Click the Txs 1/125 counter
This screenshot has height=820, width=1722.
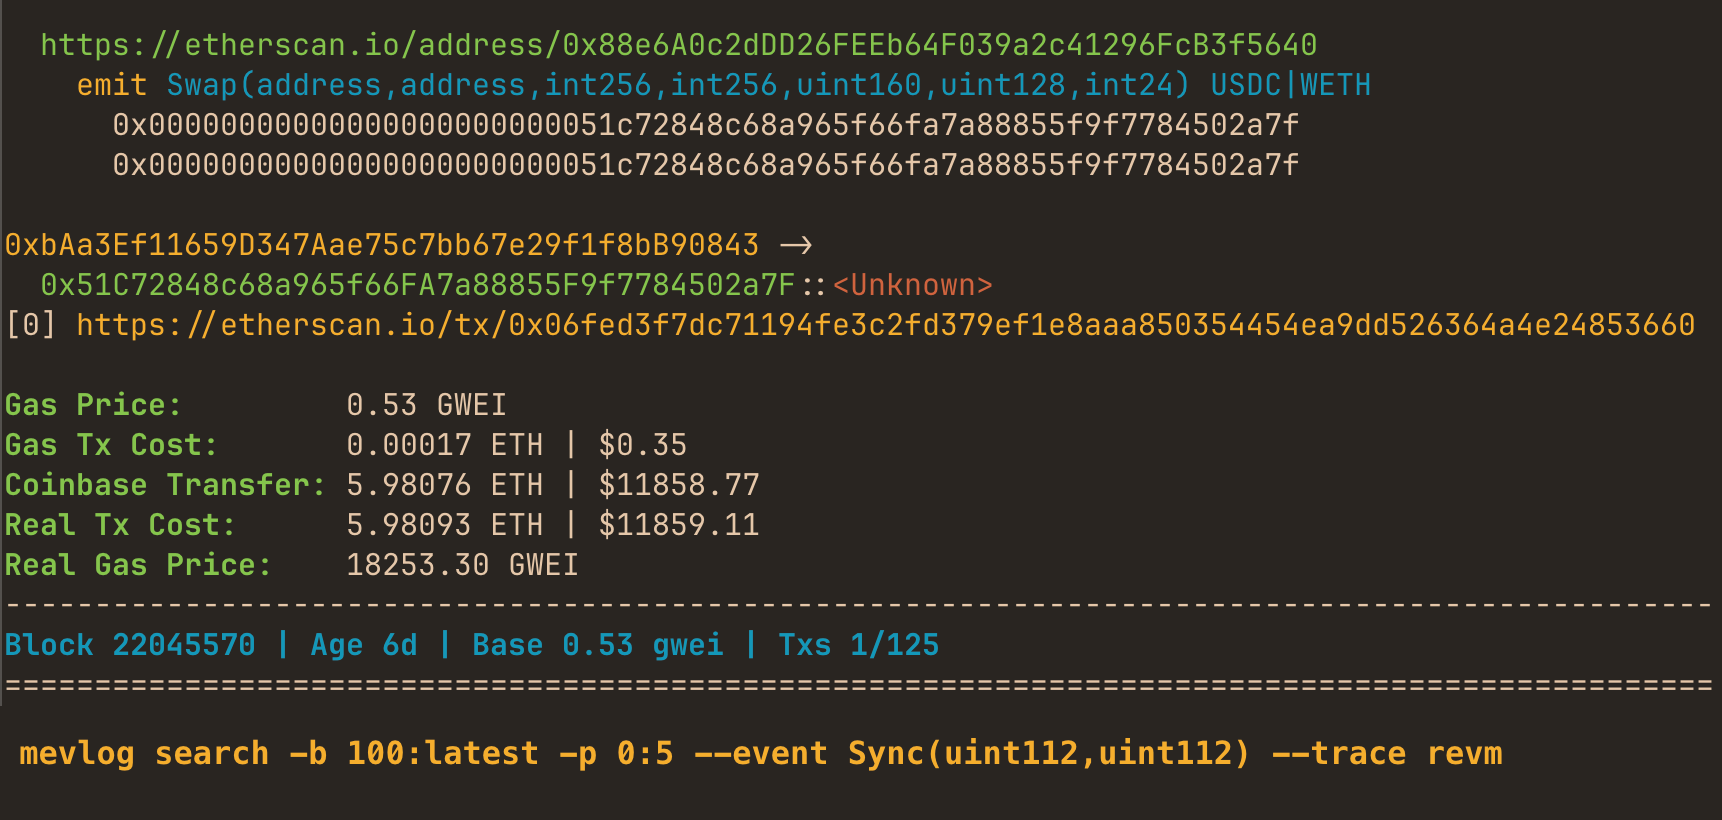coord(858,645)
